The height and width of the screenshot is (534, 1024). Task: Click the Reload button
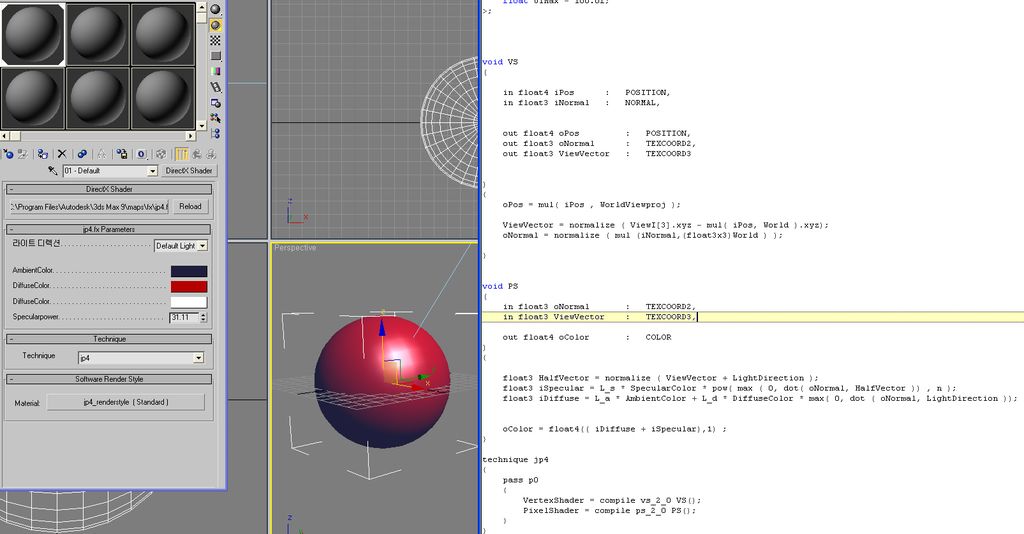190,206
